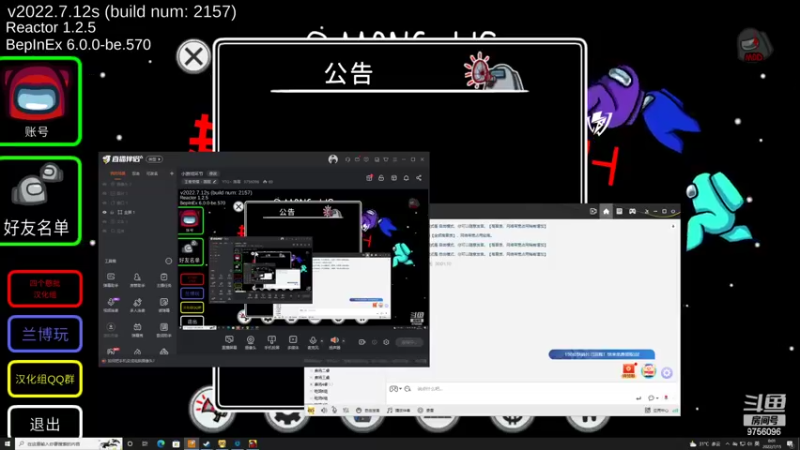Click 自由发言 in chat bottom toolbar
Image resolution: width=800 pixels, height=450 pixels.
[x=368, y=410]
